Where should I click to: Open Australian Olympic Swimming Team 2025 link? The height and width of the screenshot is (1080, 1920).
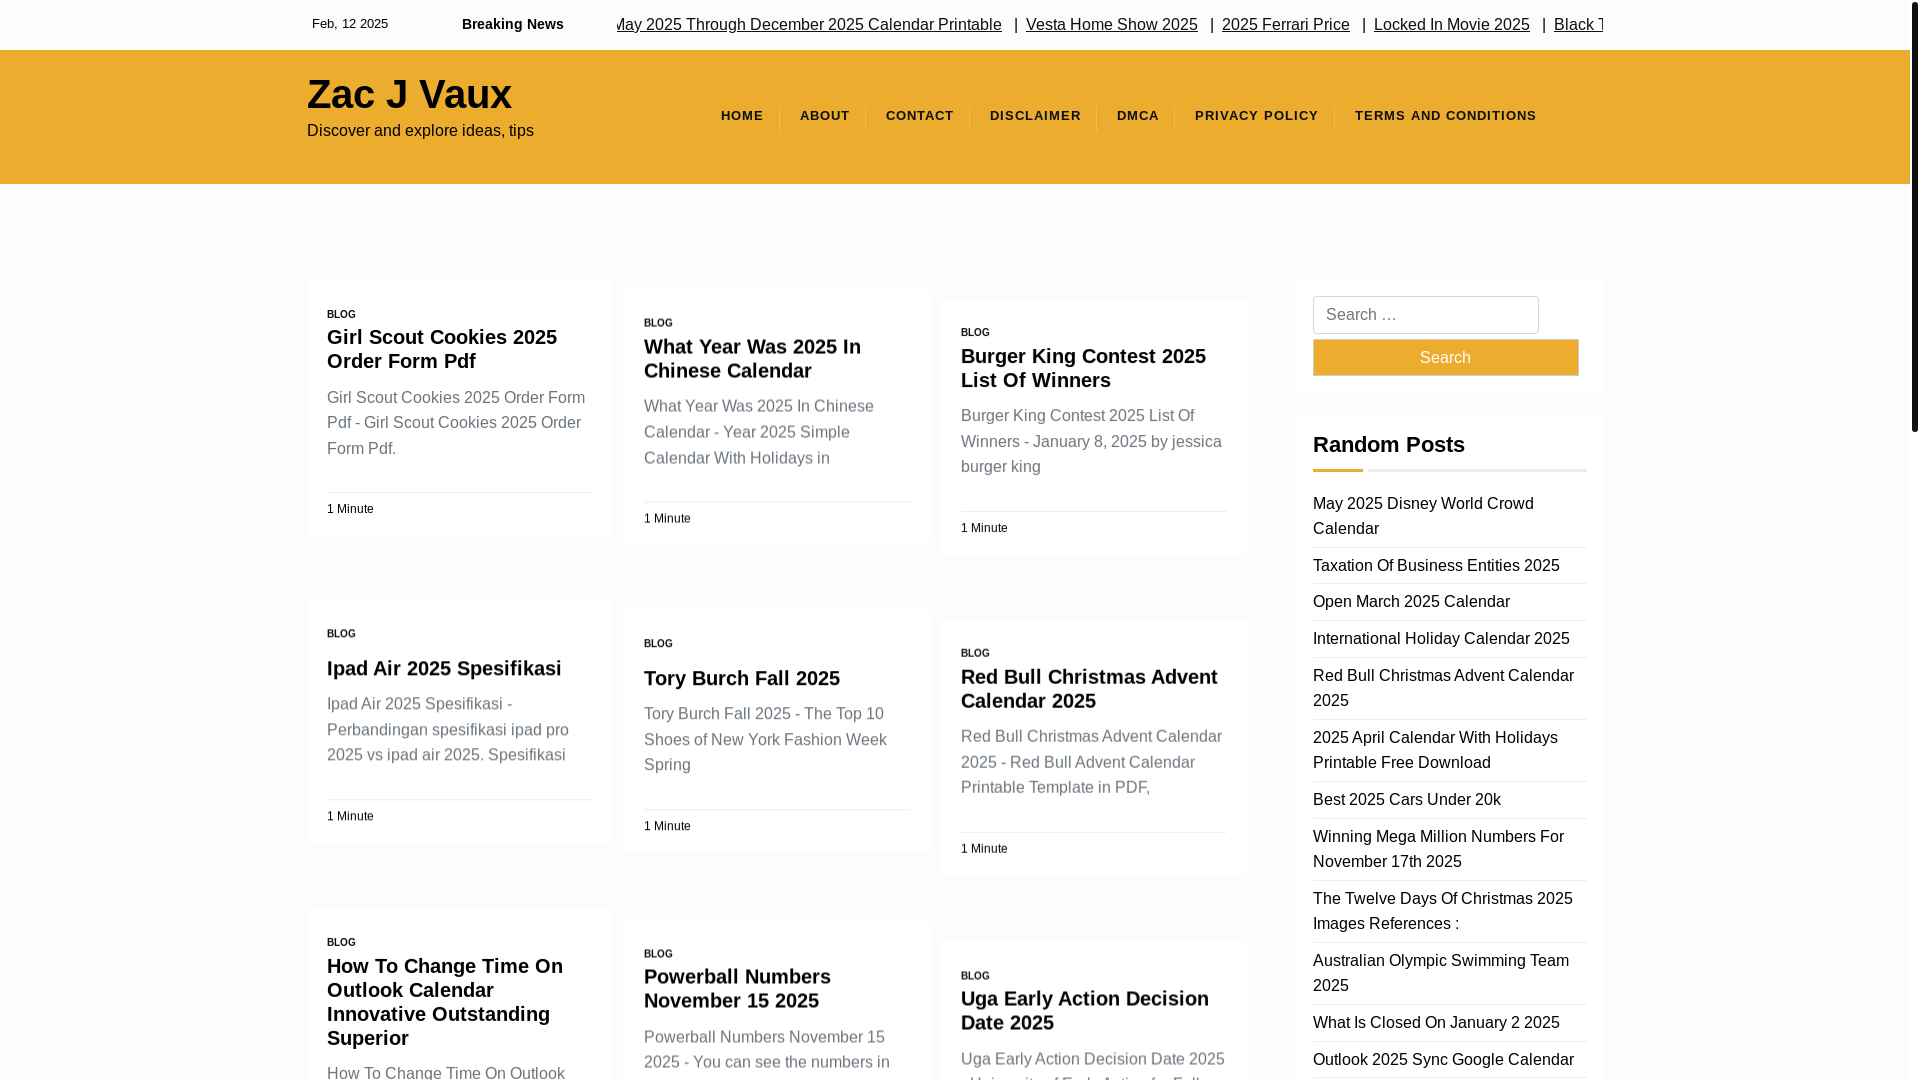tap(1440, 973)
